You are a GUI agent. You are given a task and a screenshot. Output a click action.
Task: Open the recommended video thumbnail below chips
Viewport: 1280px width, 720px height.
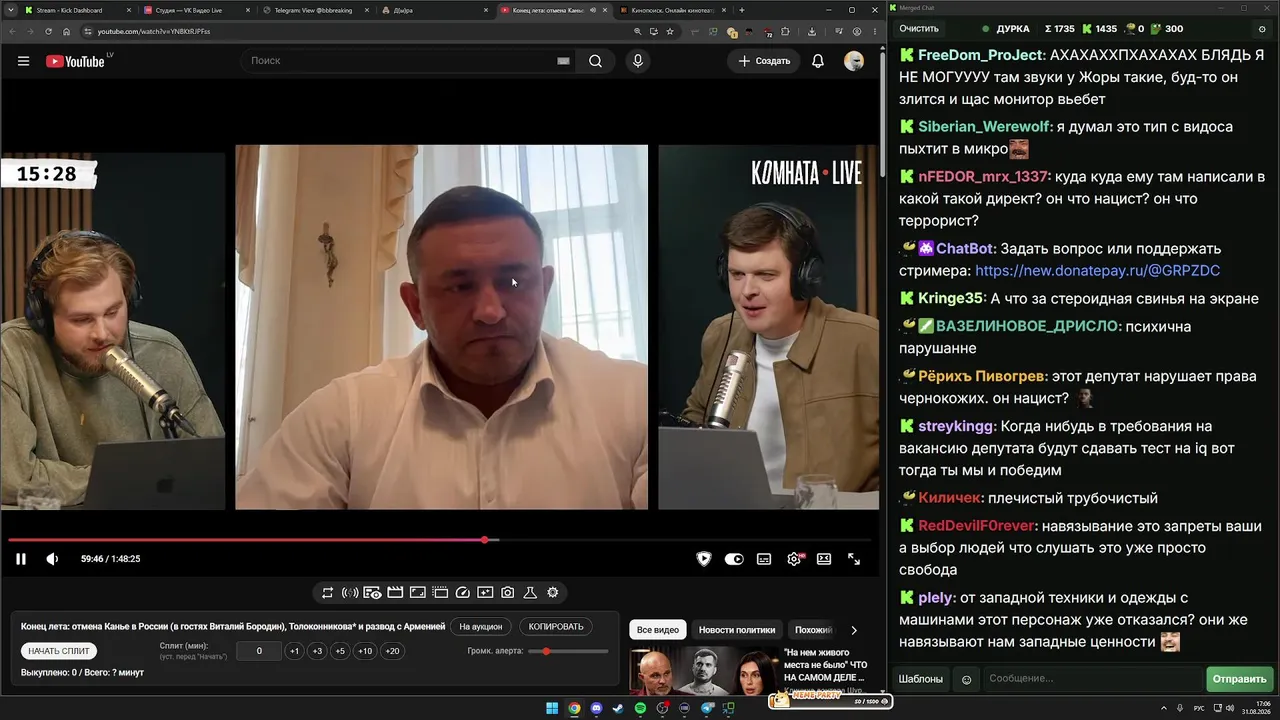[x=704, y=671]
